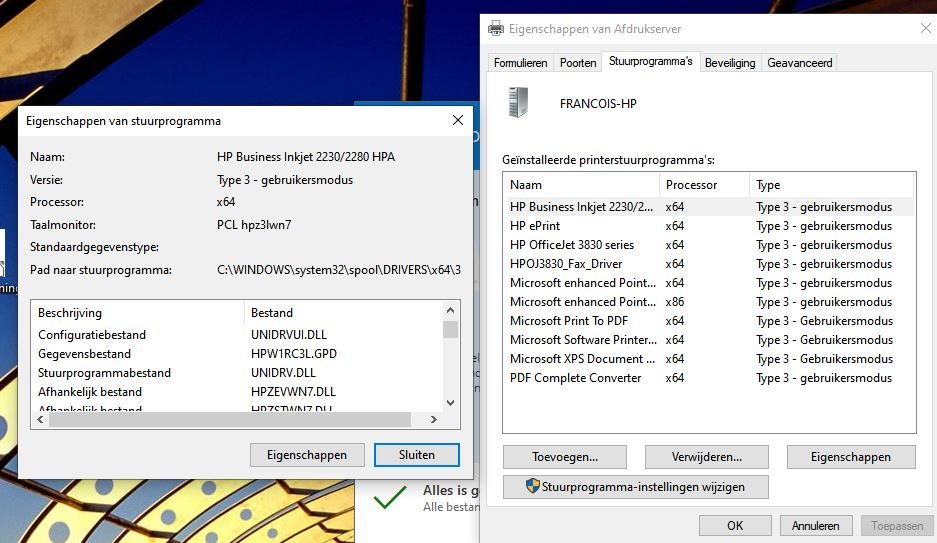Viewport: 937px width, 543px height.
Task: Select the Stuurprogramma's tab
Action: (651, 62)
